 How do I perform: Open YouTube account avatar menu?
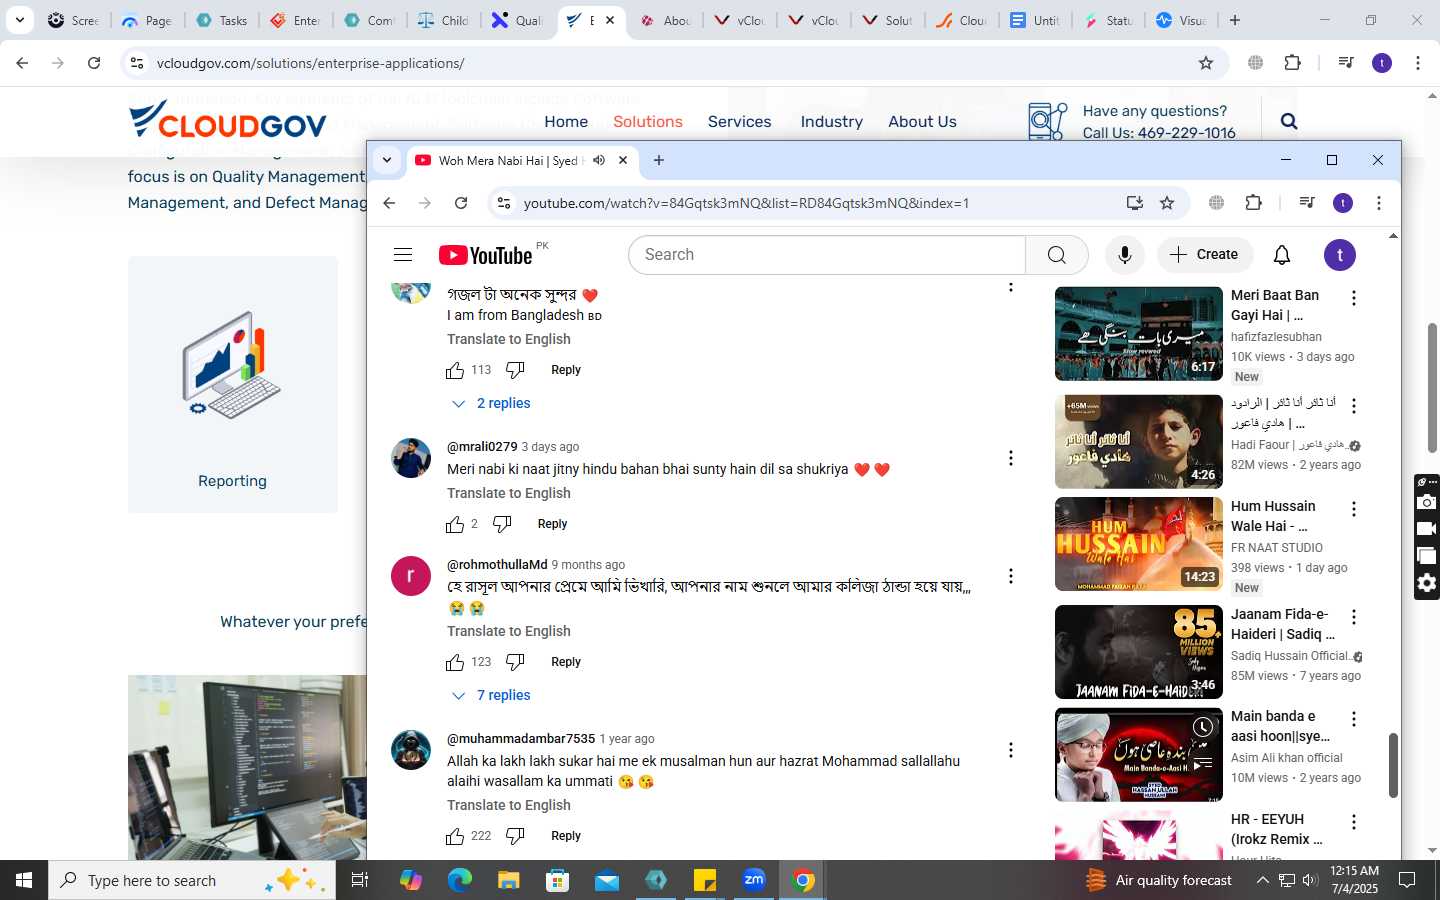[x=1340, y=255]
